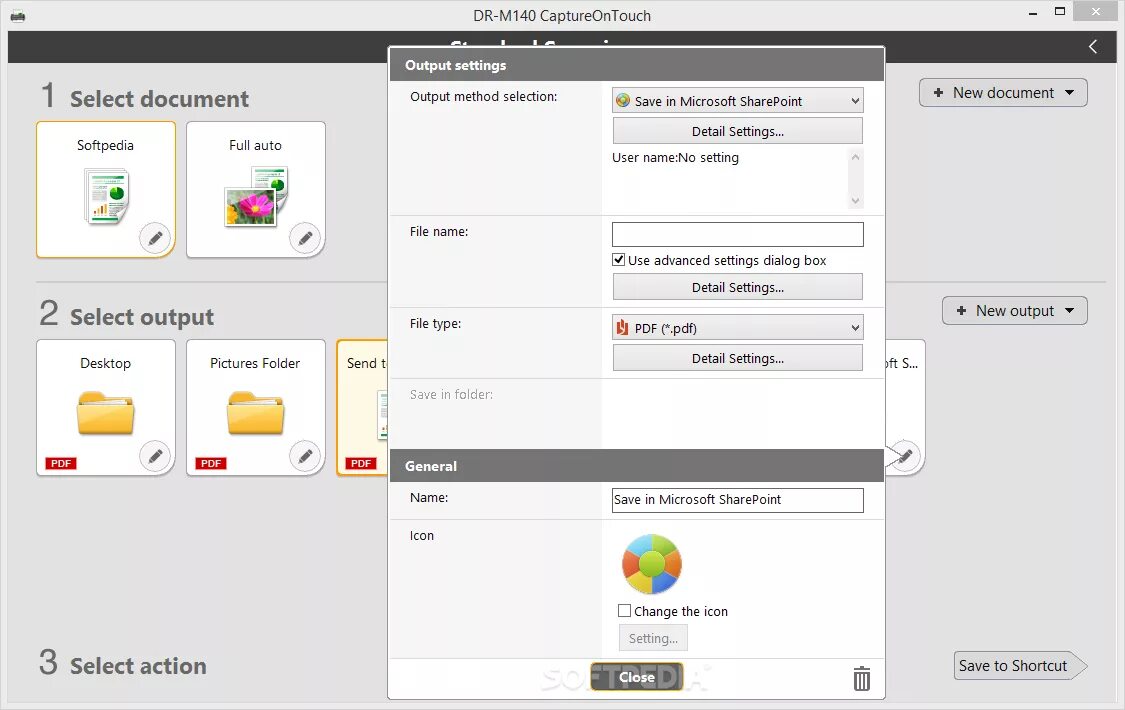The width and height of the screenshot is (1125, 710).
Task: Click the icon Setting... button
Action: click(x=653, y=638)
